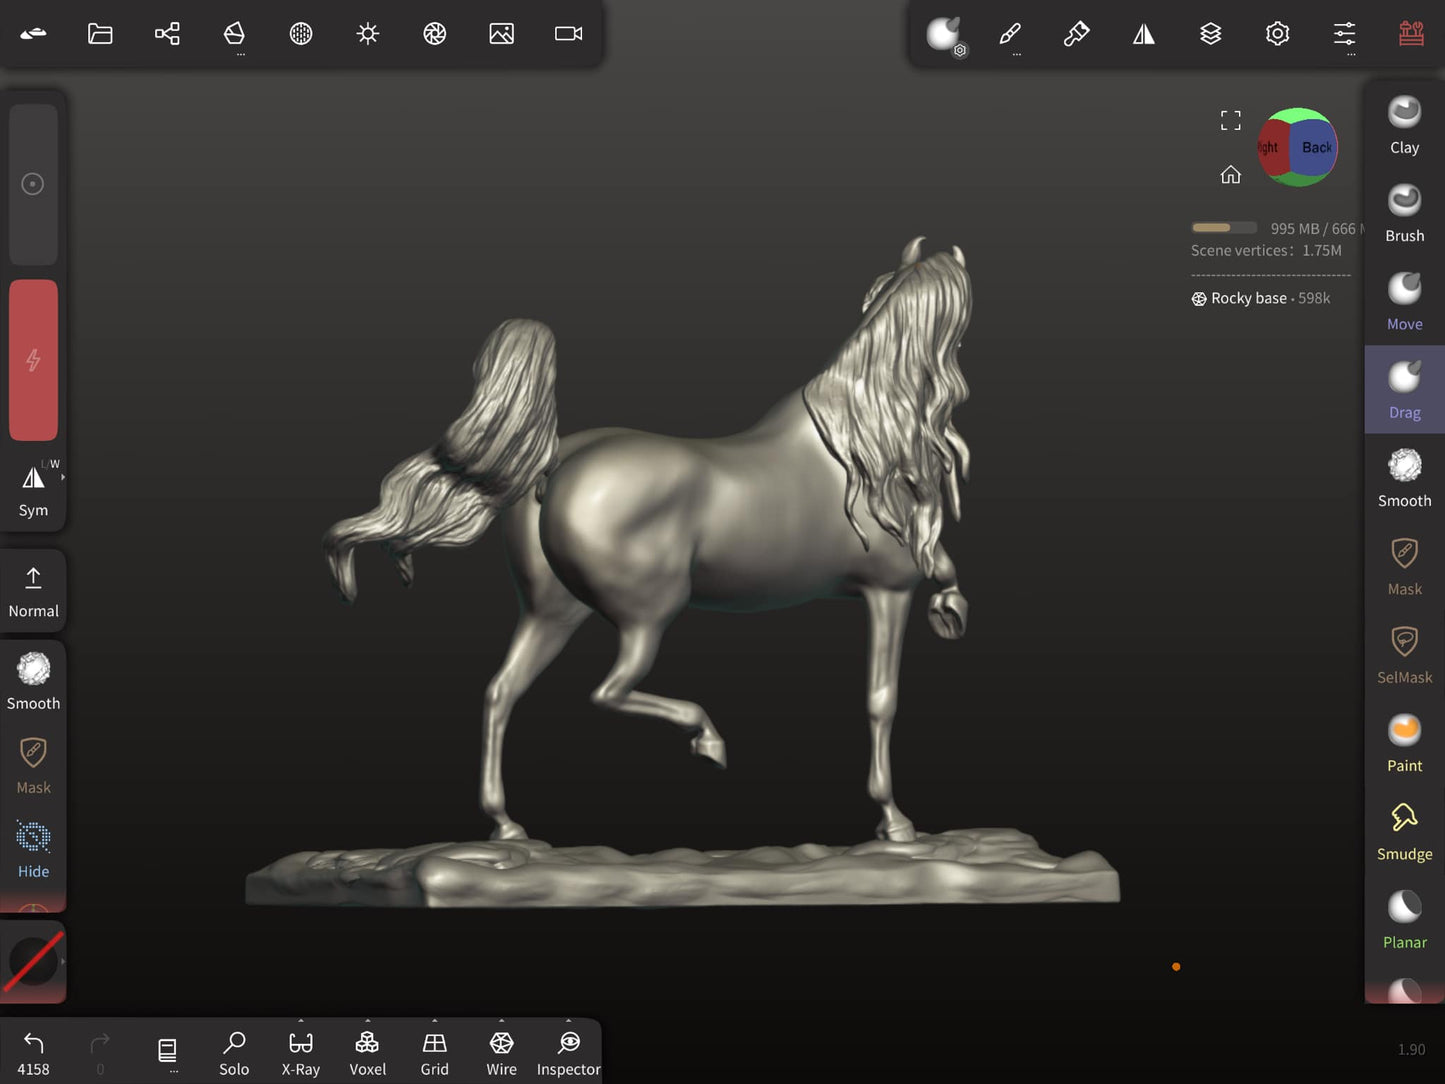Toggle Wire display mode

(501, 1052)
